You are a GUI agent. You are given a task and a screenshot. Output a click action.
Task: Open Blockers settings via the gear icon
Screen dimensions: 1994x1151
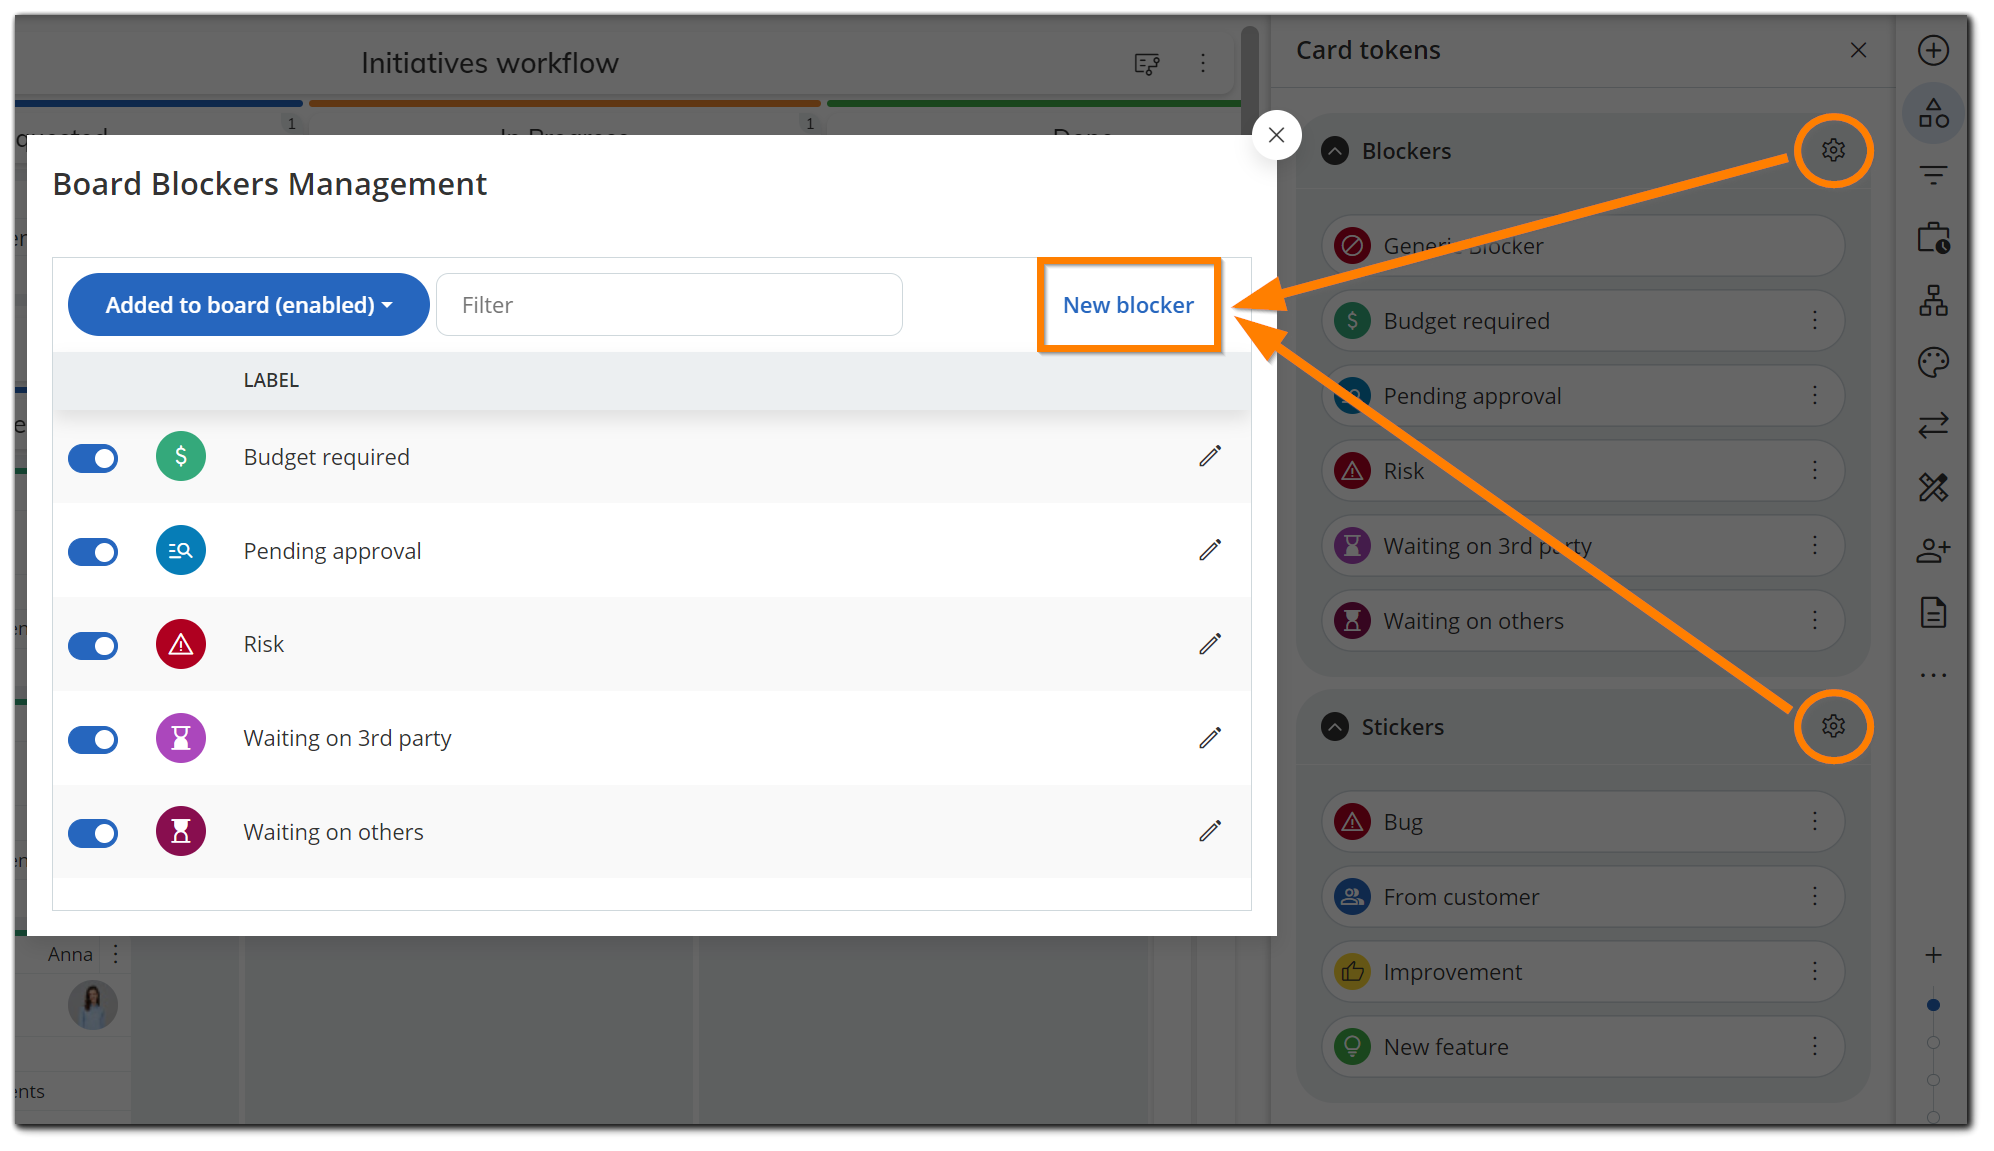(x=1833, y=150)
